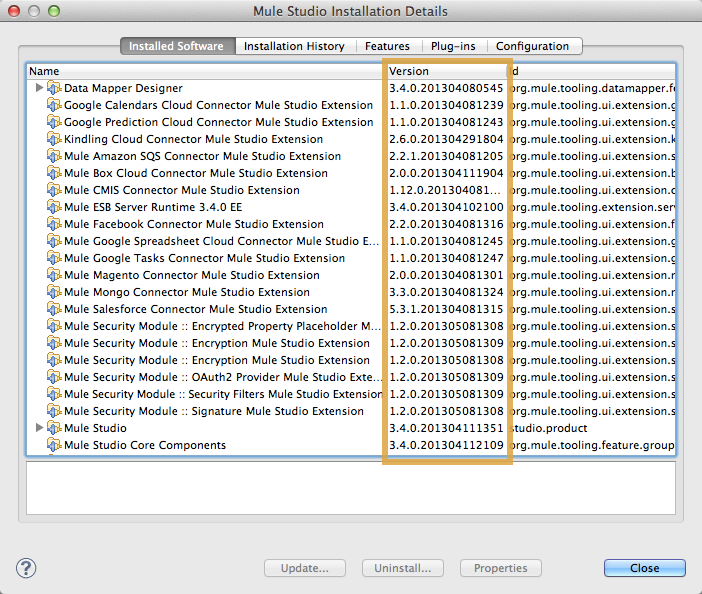The width and height of the screenshot is (702, 594).
Task: Click the help question mark icon
Action: (x=27, y=568)
